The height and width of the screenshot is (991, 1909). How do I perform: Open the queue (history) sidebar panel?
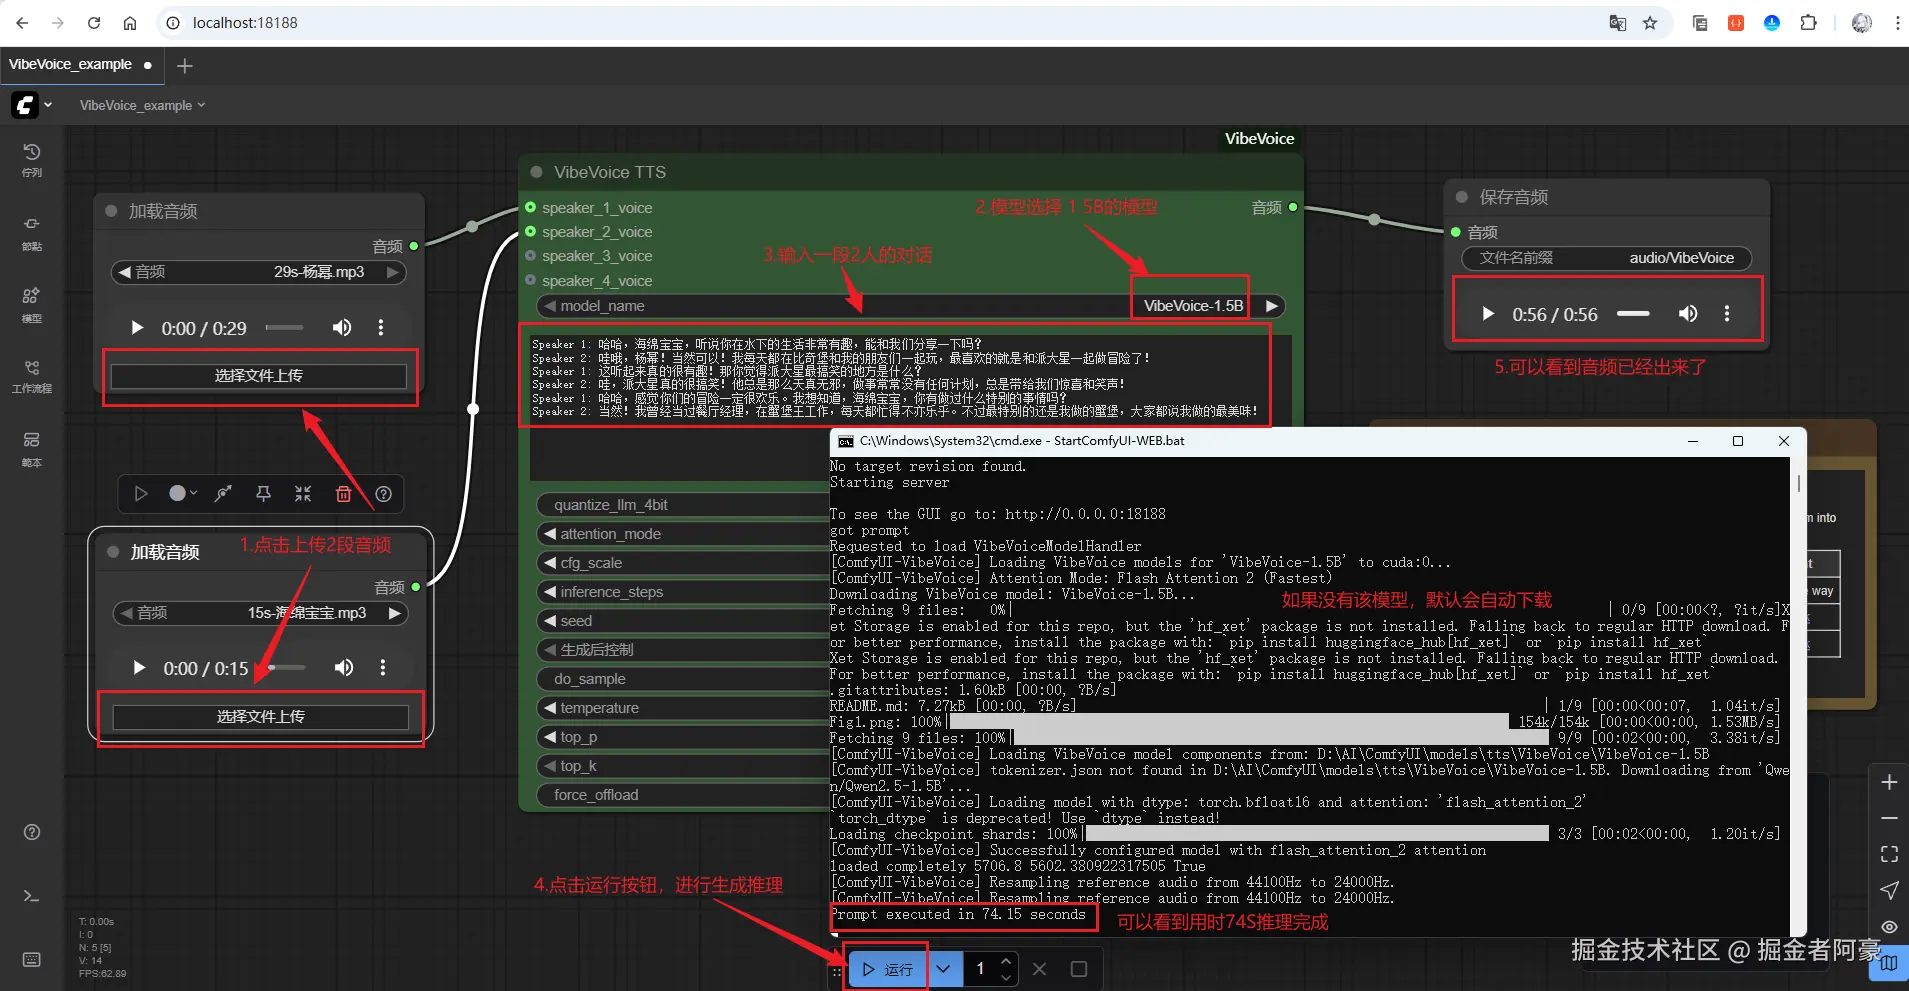(32, 159)
